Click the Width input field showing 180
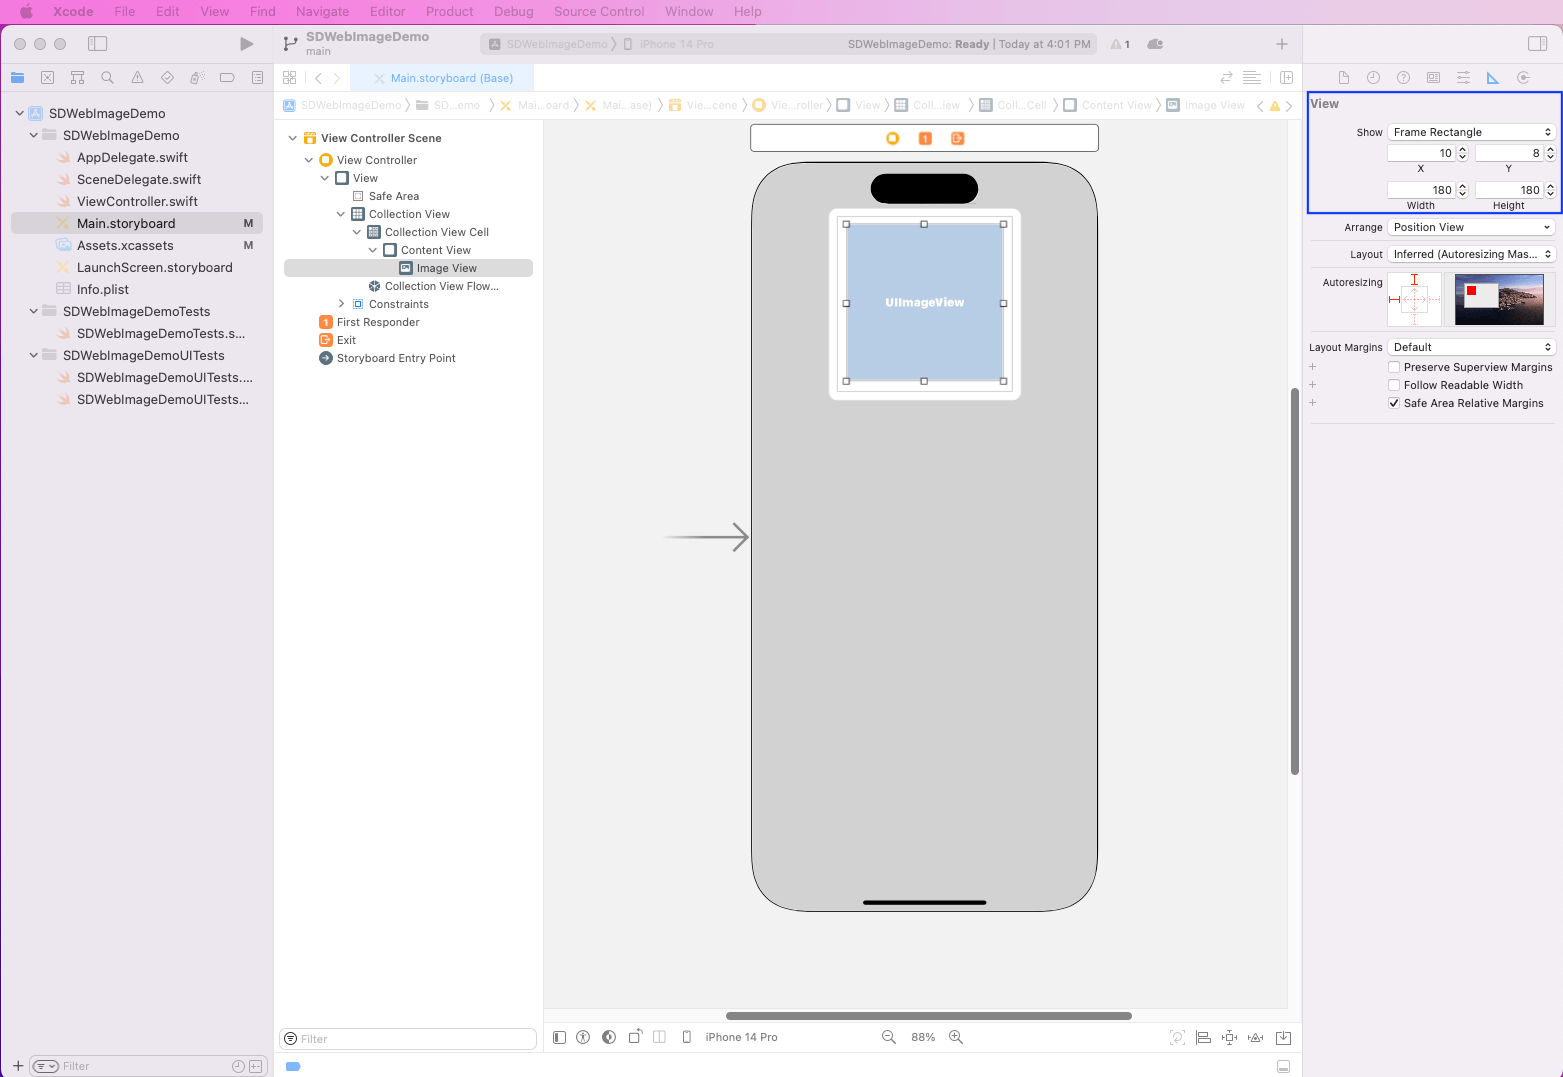1563x1077 pixels. [1420, 190]
